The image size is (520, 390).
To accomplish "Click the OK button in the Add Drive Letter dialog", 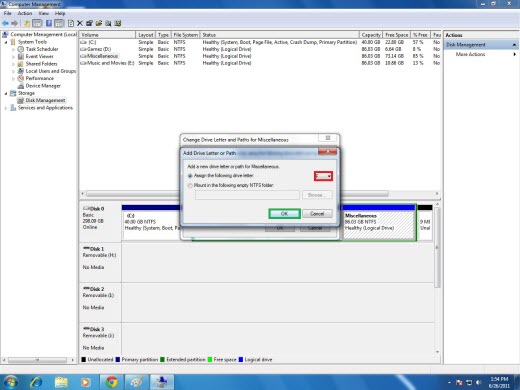I will pos(284,214).
